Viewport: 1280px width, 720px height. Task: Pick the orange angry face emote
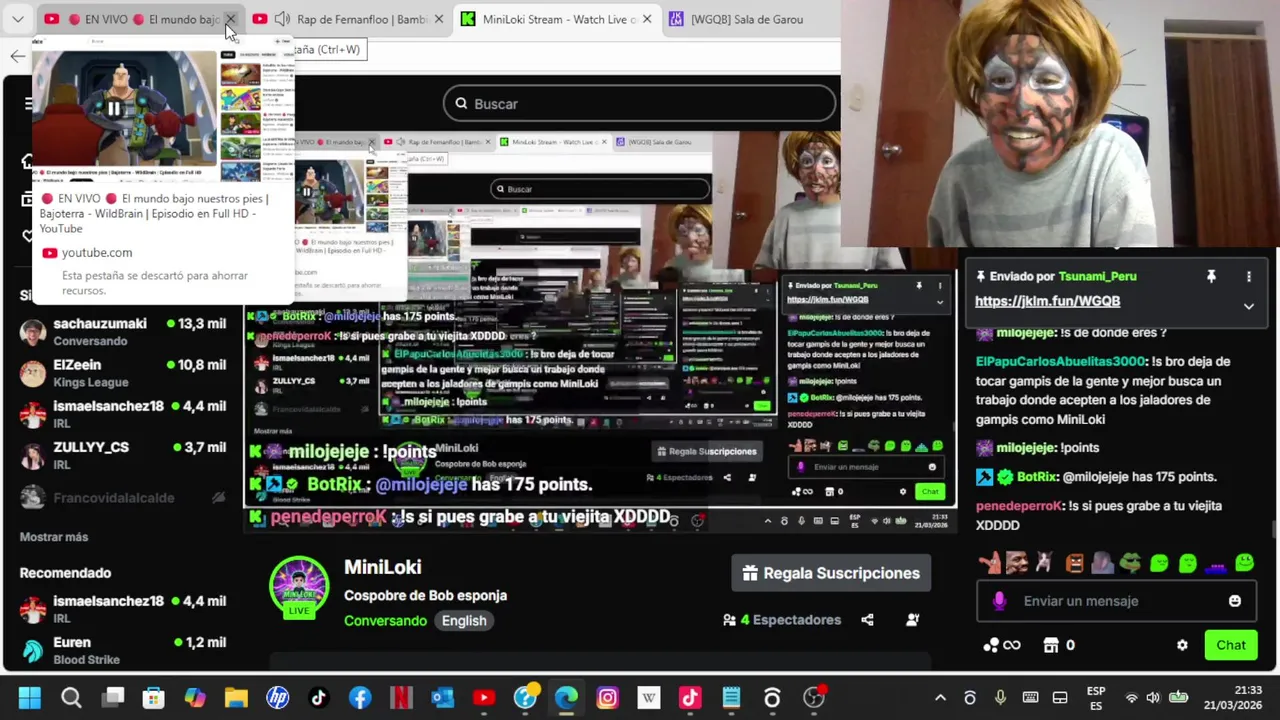click(x=1074, y=563)
